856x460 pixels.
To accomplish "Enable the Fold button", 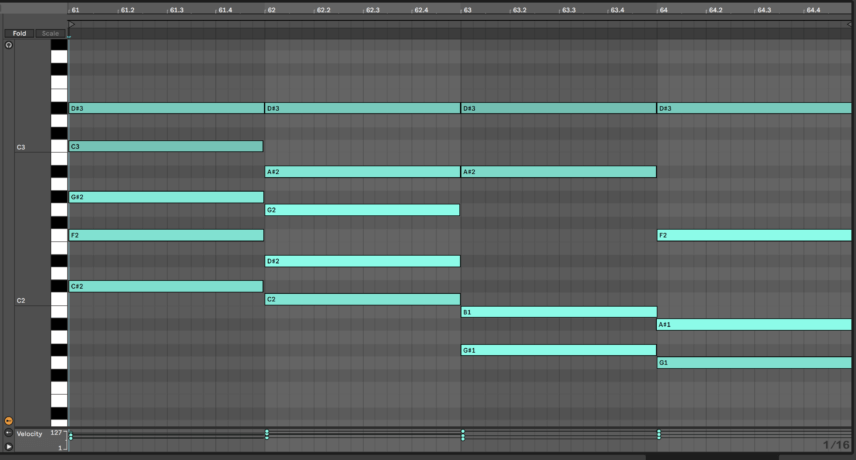I will [19, 33].
